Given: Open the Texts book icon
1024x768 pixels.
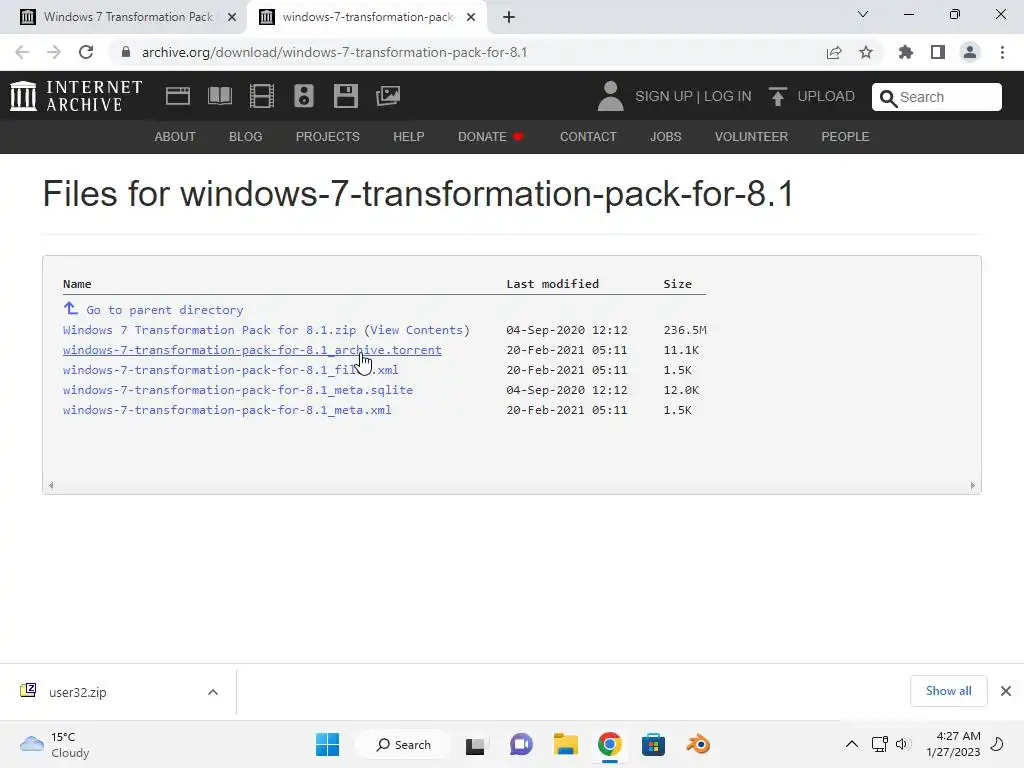Looking at the screenshot, I should point(219,96).
